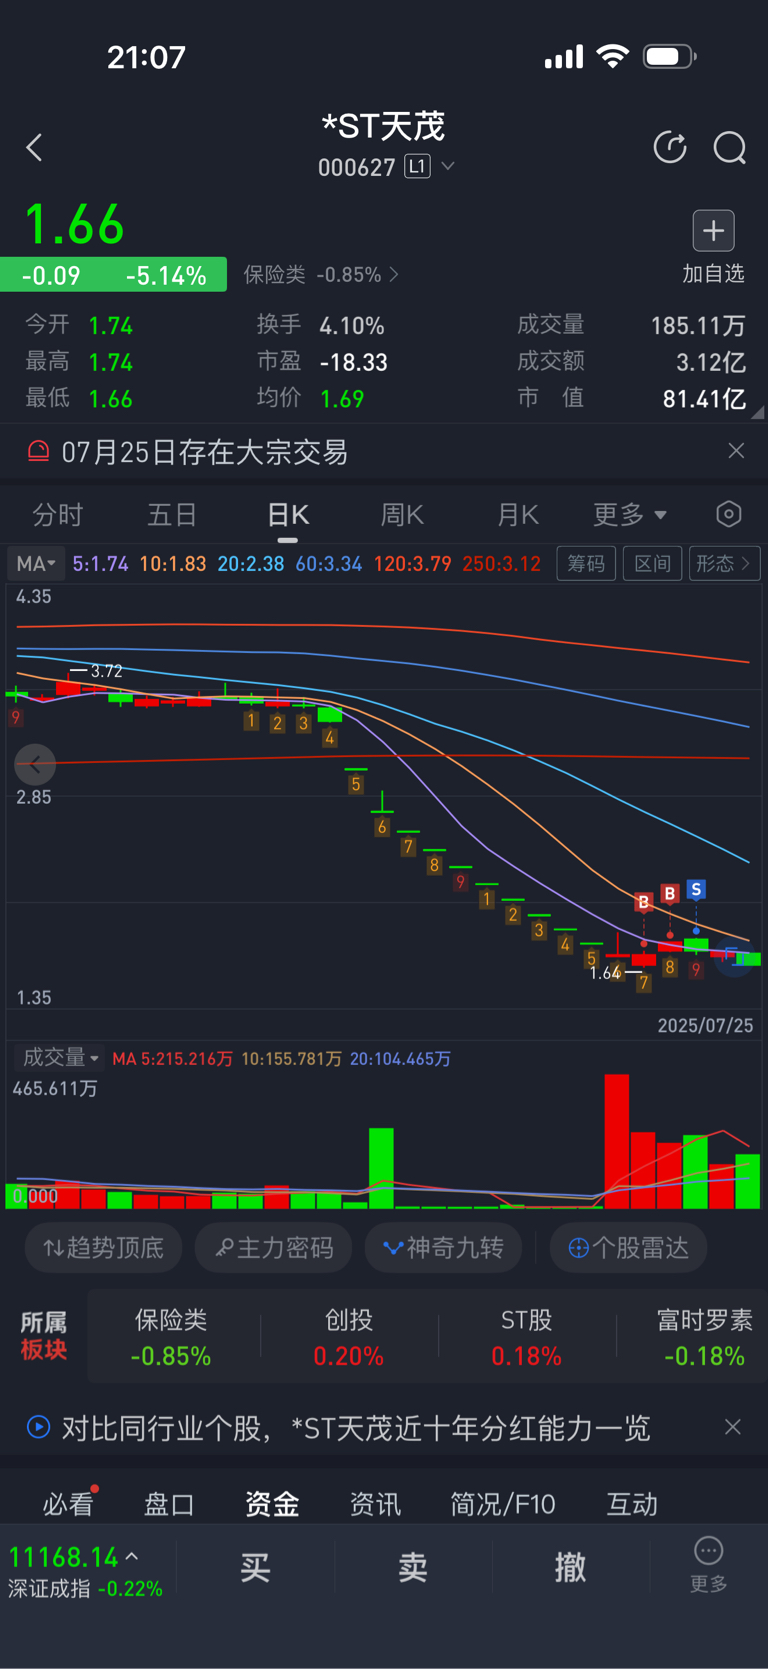
Task: Switch to 必看 bottom tab
Action: (x=68, y=1503)
